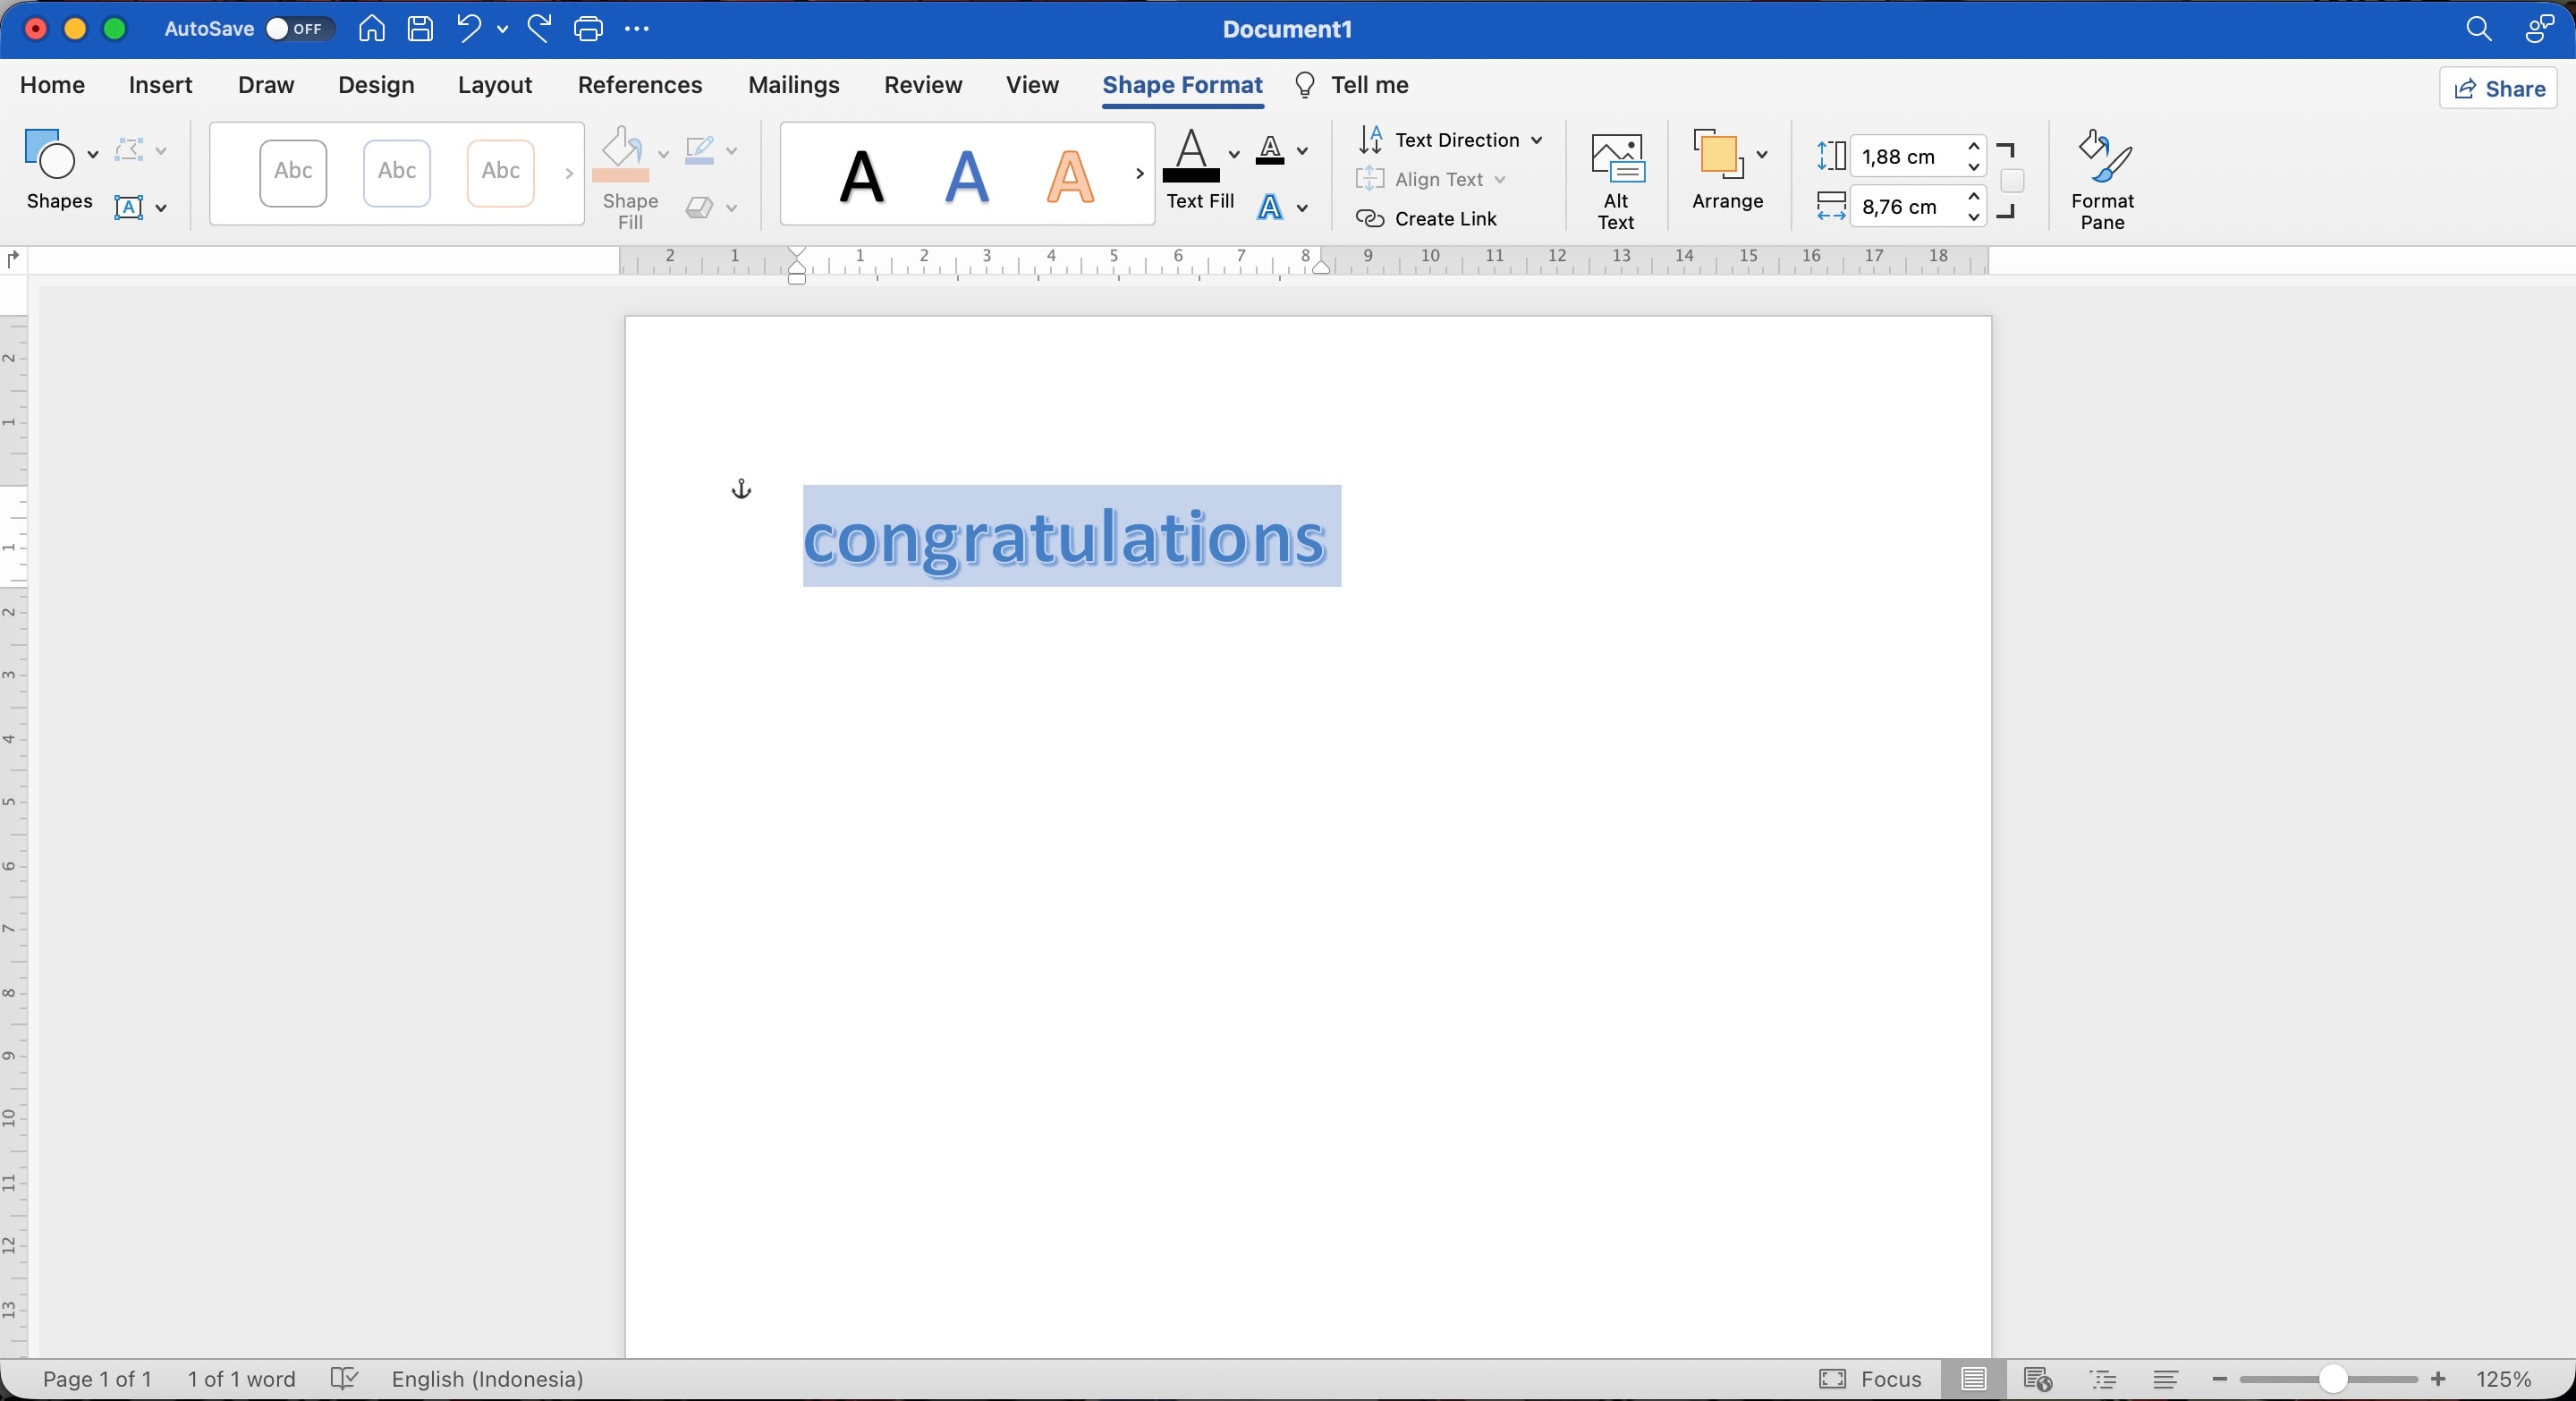Apply the orange A WordArt style
This screenshot has width=2576, height=1401.
1070,176
